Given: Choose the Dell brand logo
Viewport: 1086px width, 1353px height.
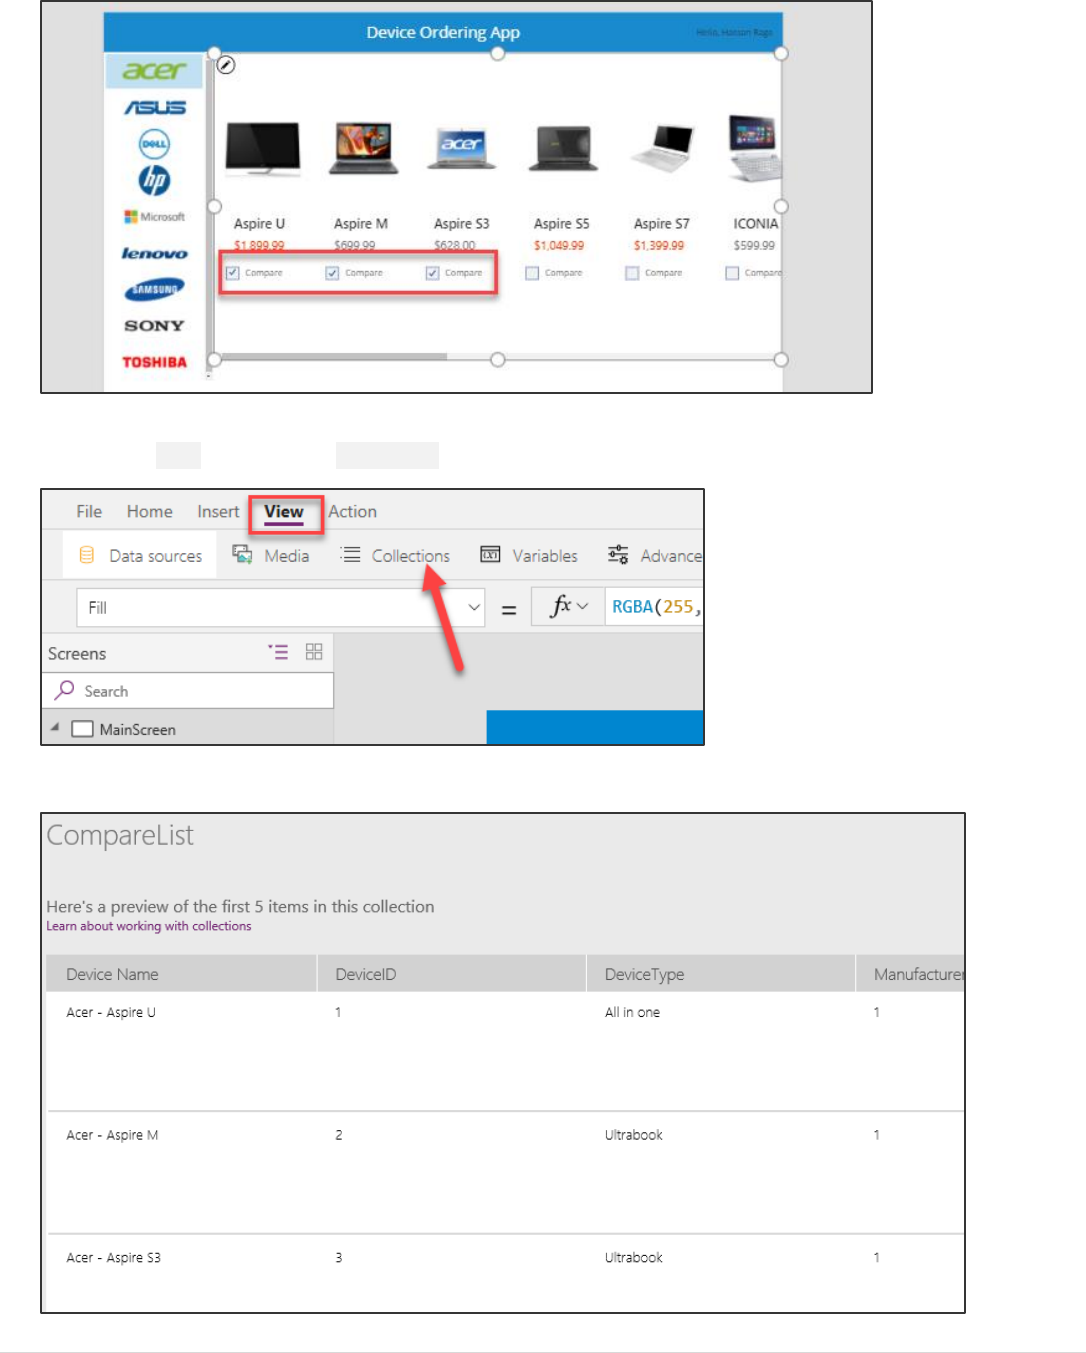Looking at the screenshot, I should 154,144.
